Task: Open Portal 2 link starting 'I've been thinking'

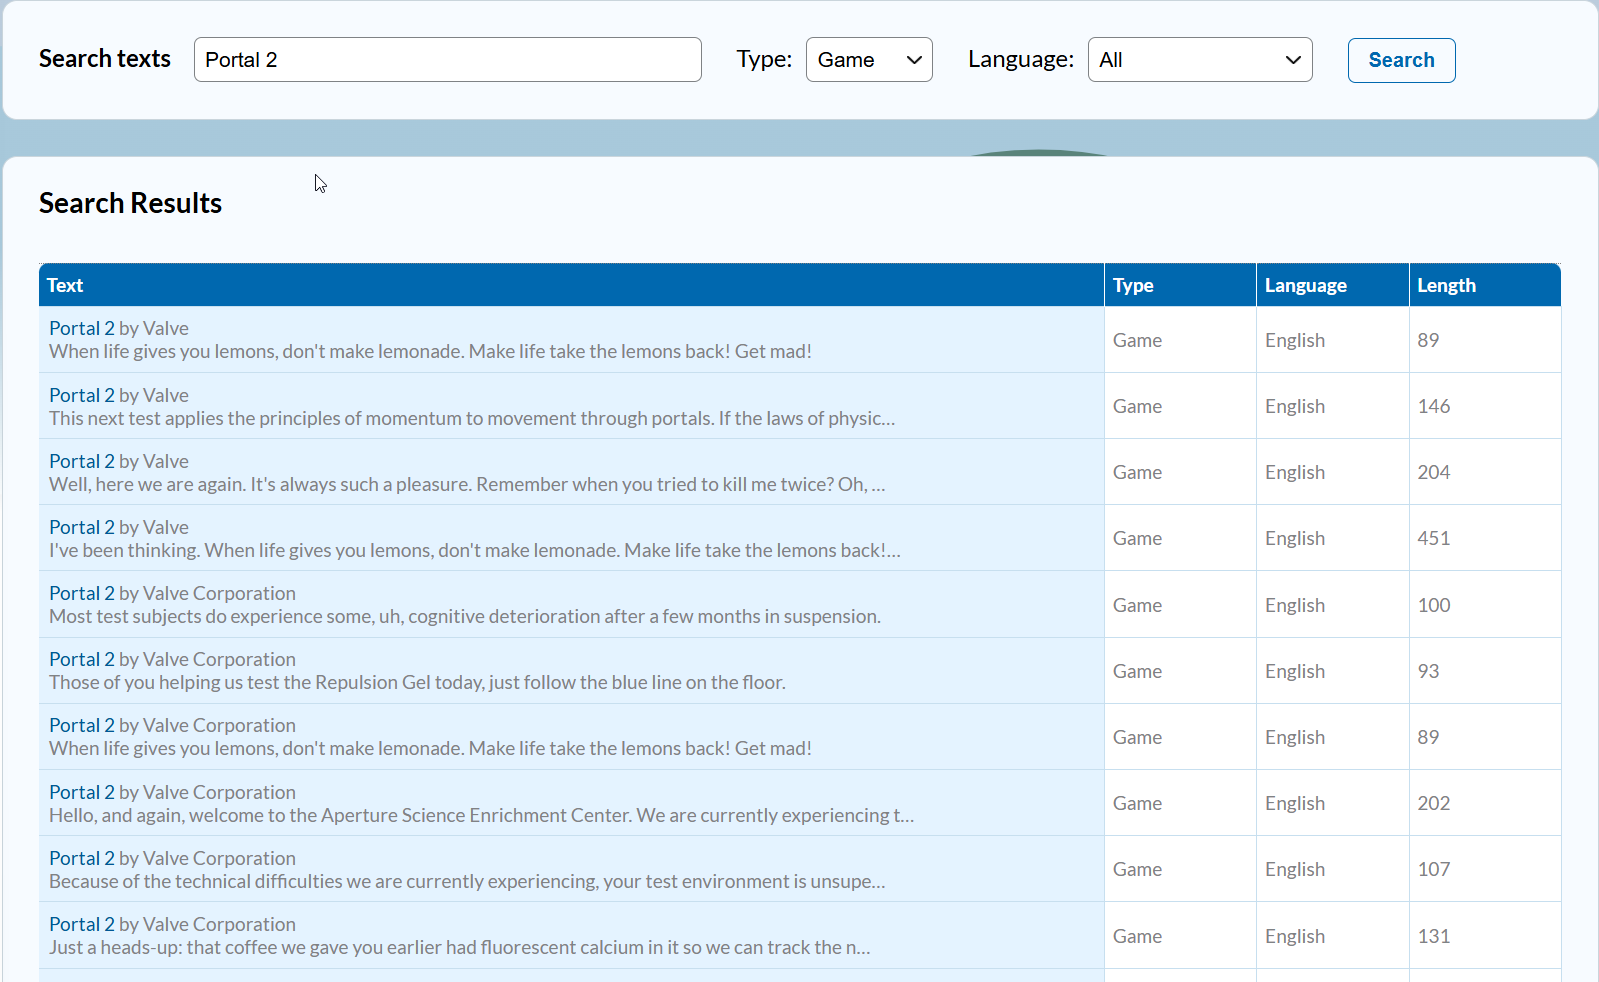Action: tap(82, 527)
